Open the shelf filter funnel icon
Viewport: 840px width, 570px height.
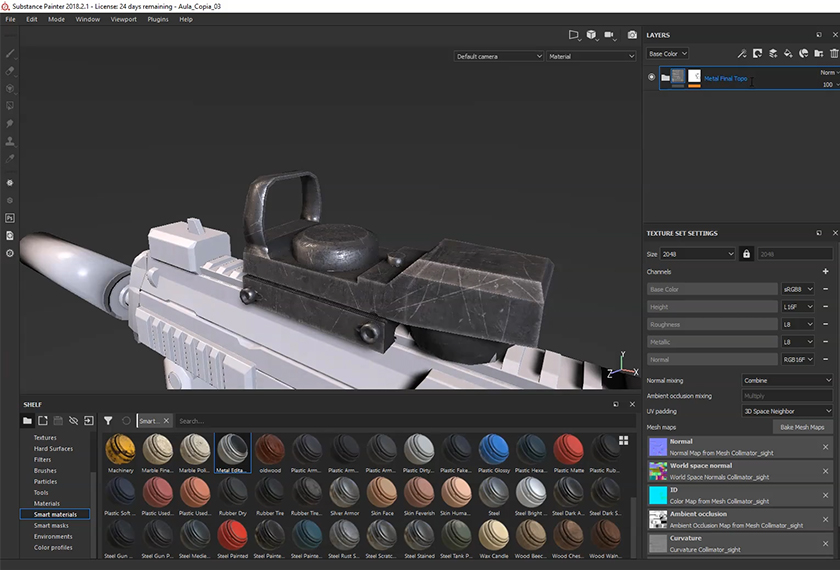tap(108, 421)
